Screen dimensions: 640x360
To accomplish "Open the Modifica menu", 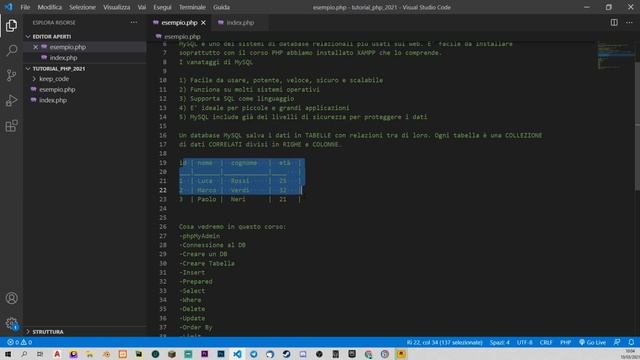I will click(50, 7).
